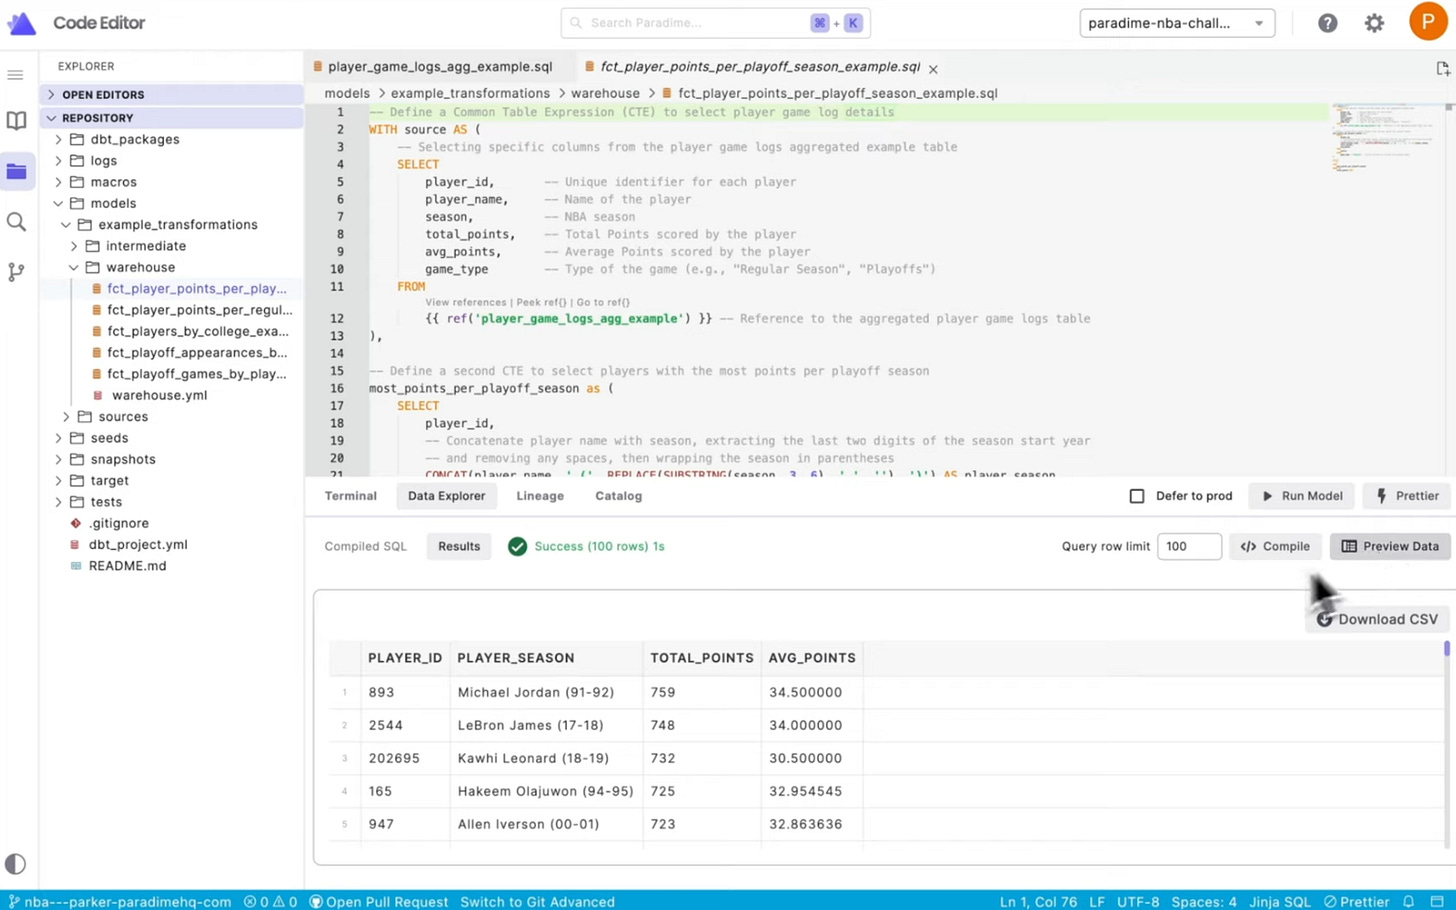Click the Run Model button
This screenshot has width=1456, height=910.
coord(1302,496)
